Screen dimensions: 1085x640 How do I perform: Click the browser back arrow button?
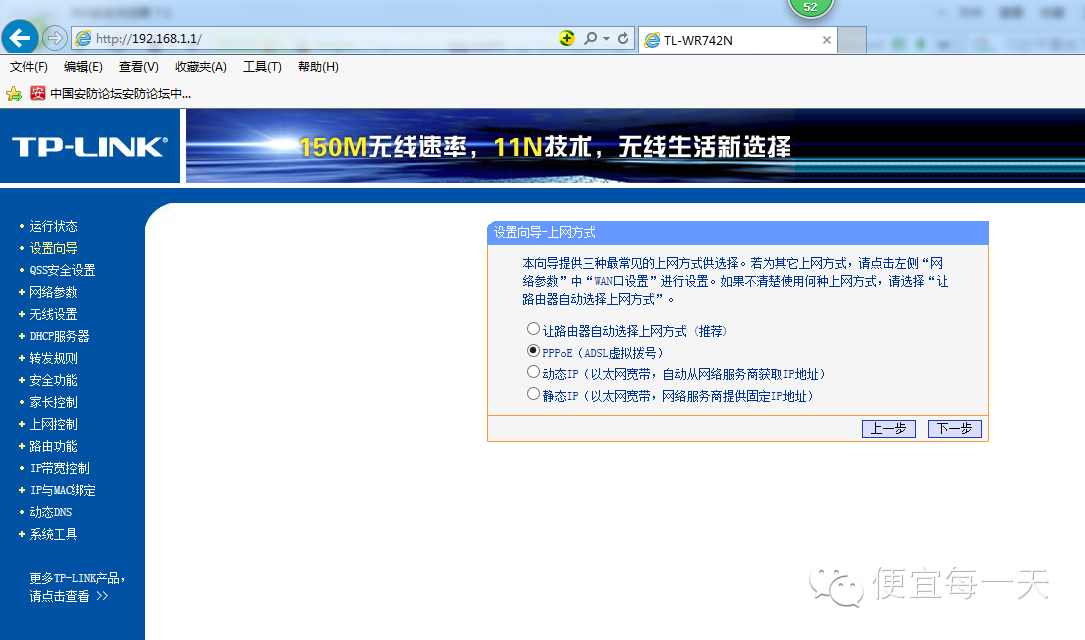20,37
